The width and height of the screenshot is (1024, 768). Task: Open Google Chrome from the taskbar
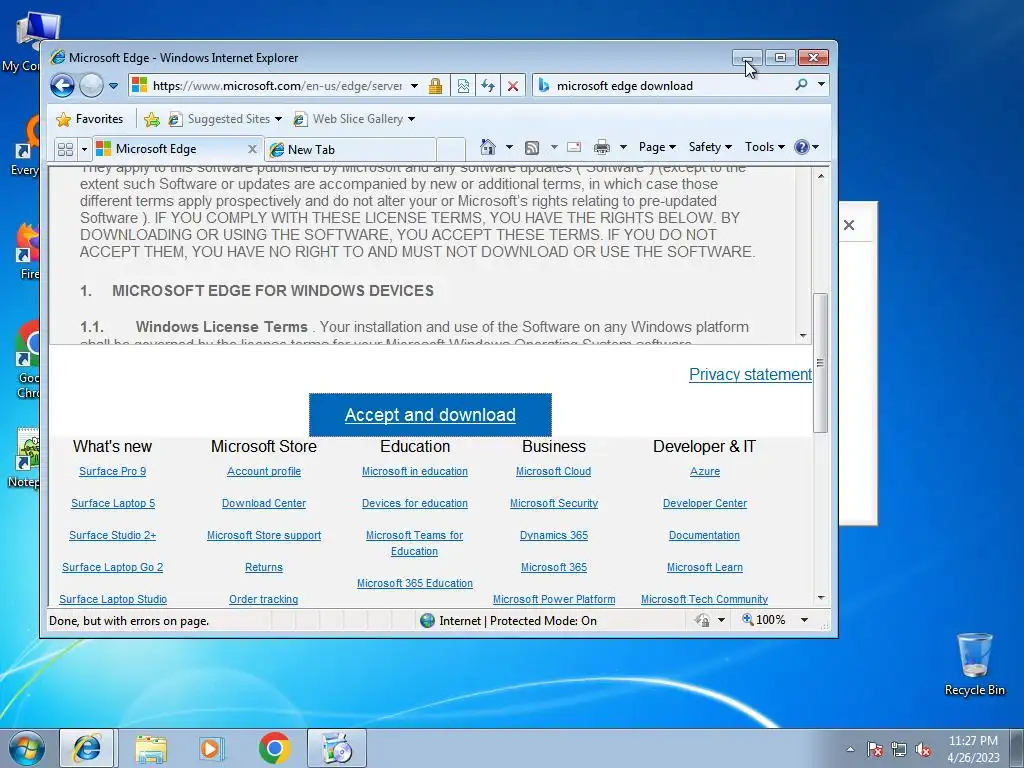click(274, 748)
